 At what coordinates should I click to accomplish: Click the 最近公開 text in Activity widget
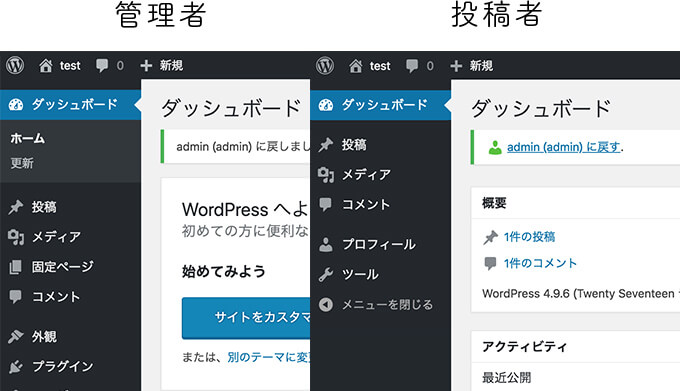tap(507, 378)
